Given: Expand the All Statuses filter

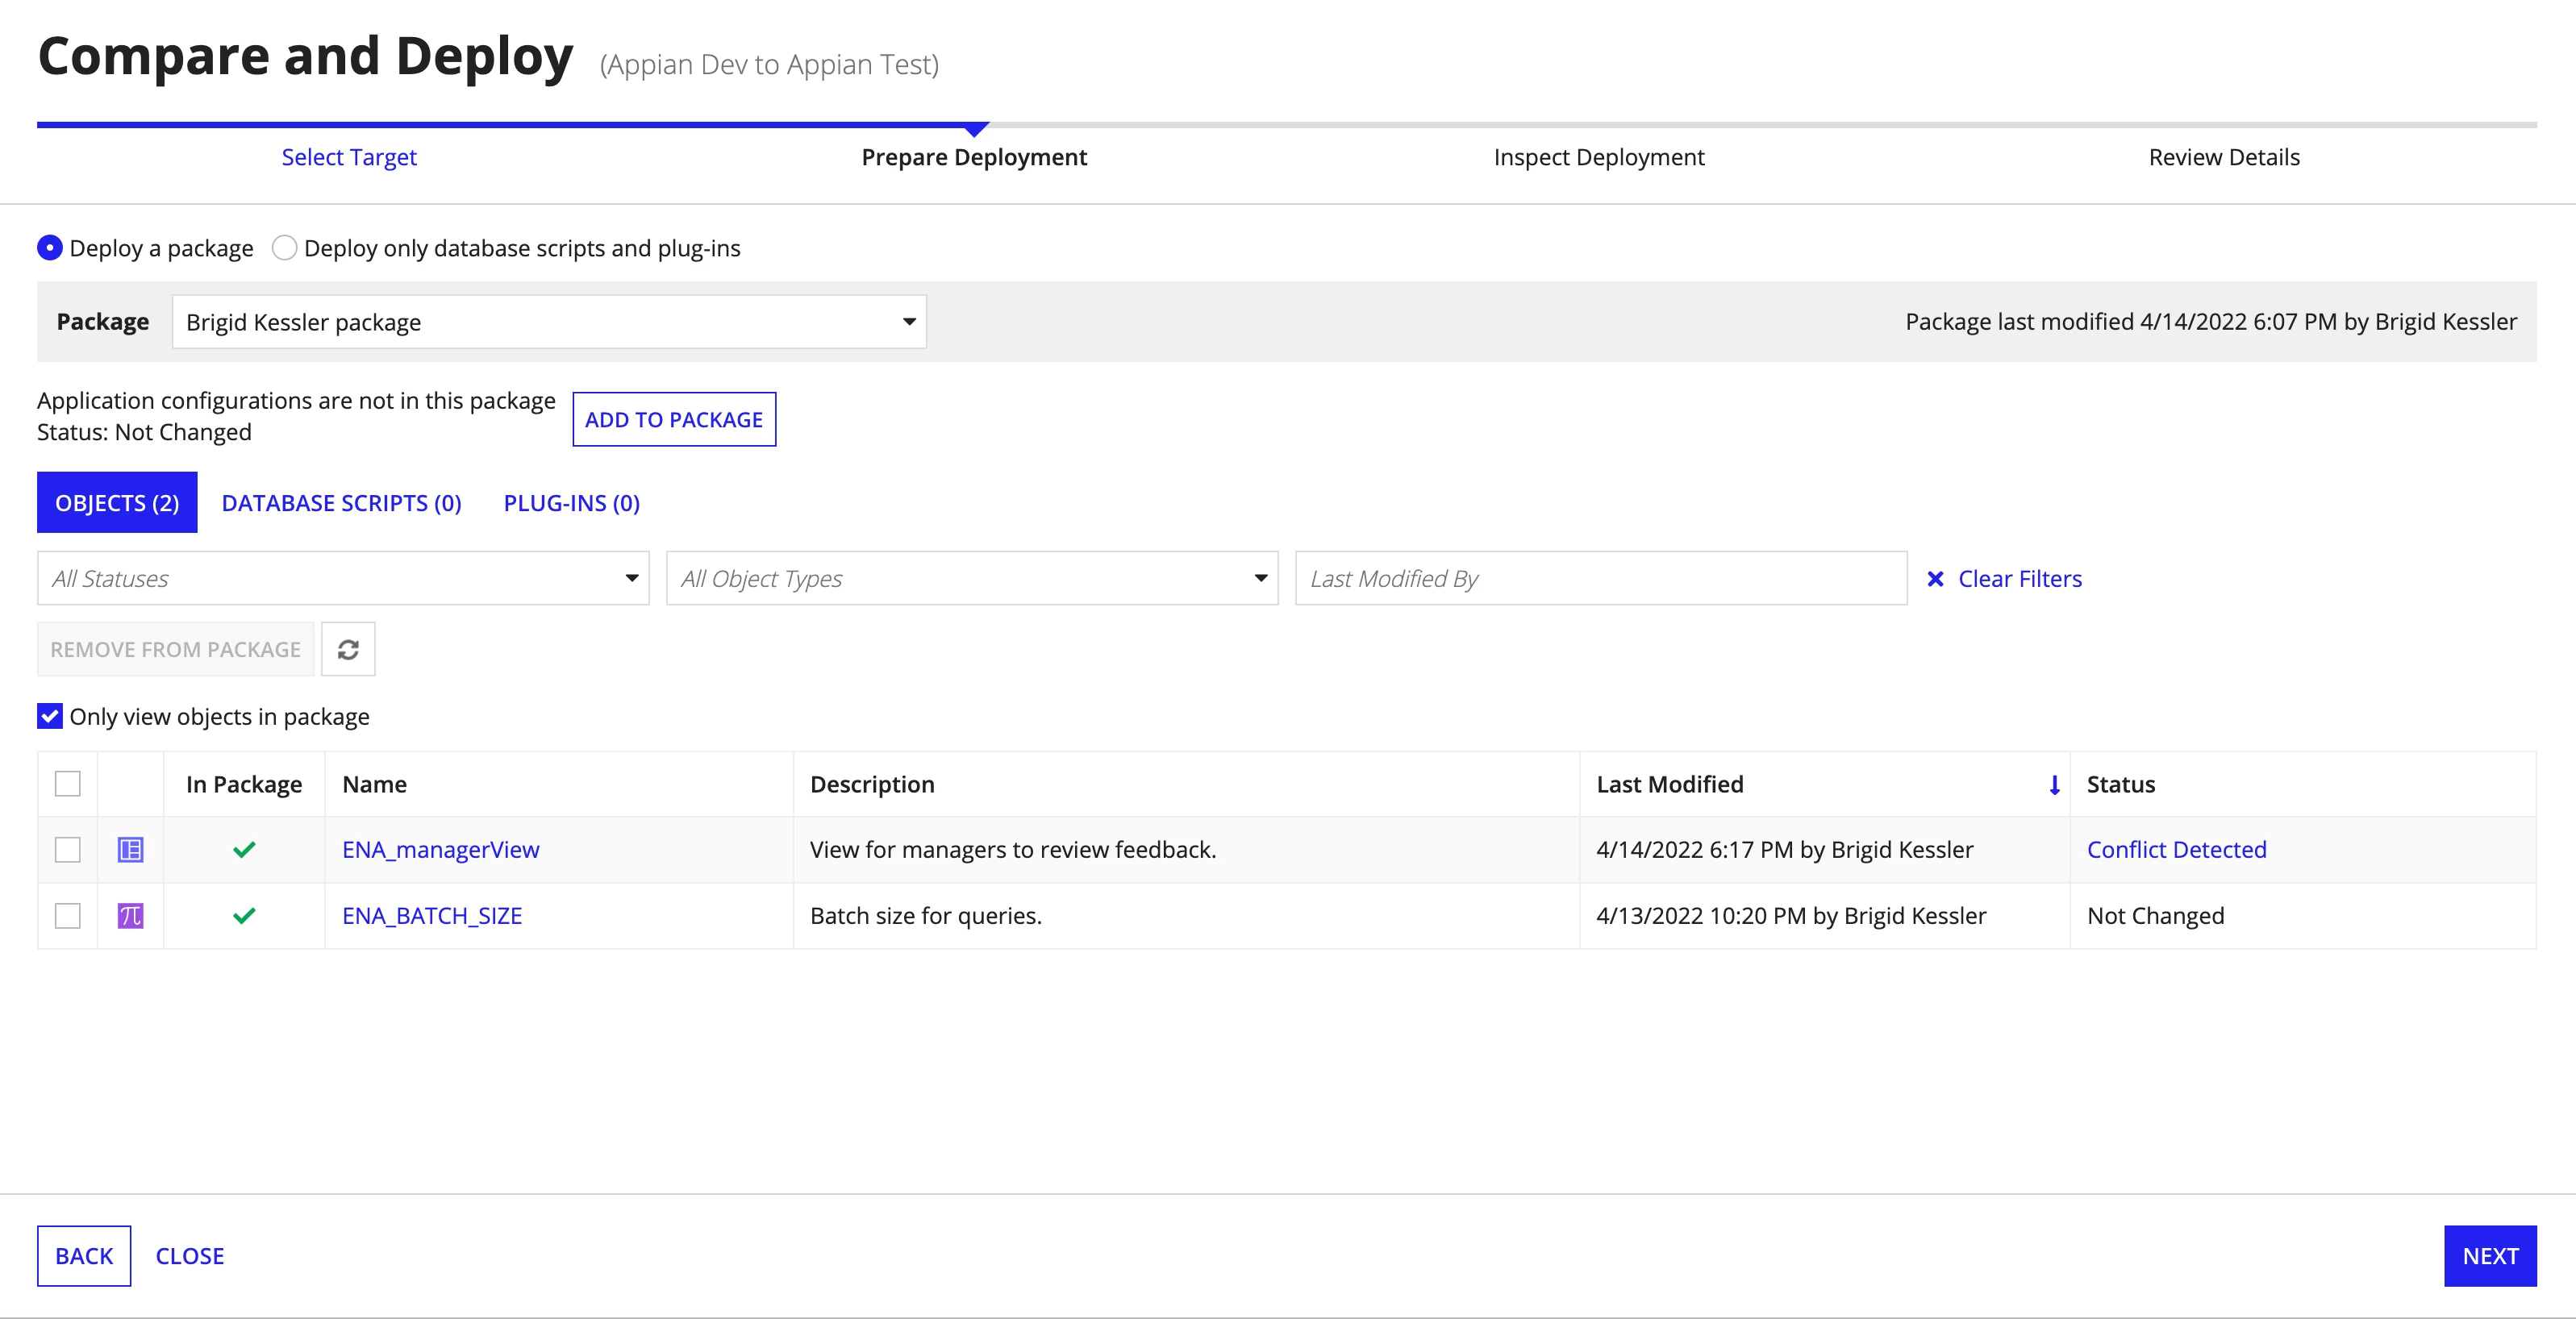Looking at the screenshot, I should point(343,578).
